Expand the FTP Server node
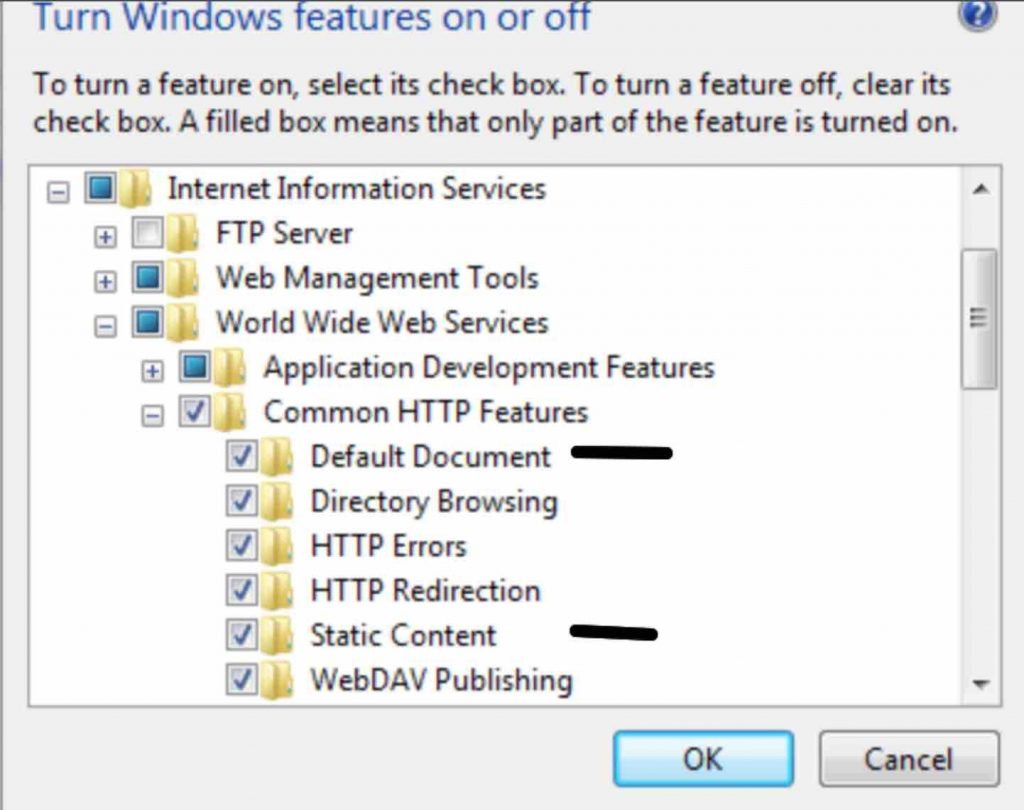Image resolution: width=1024 pixels, height=810 pixels. click(x=105, y=233)
